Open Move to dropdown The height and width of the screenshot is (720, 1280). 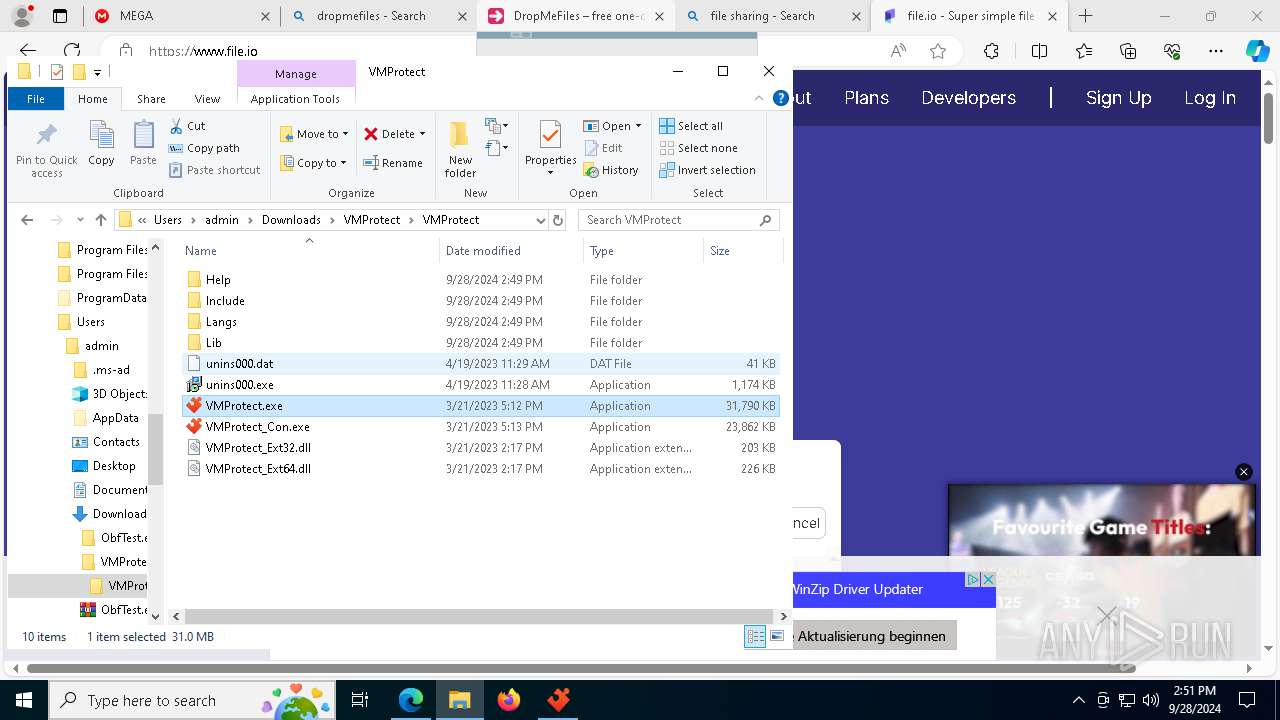point(314,134)
